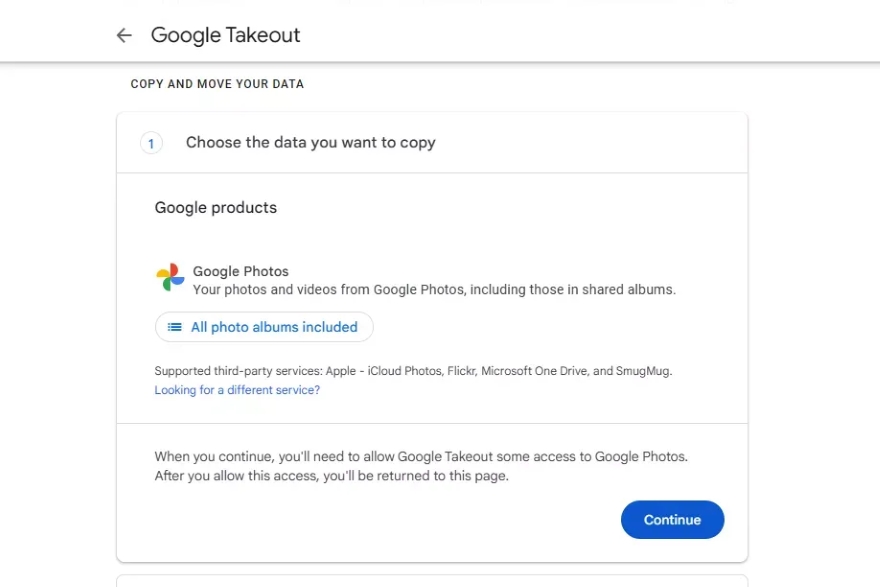Click the "Choose the data you want to copy" header
The width and height of the screenshot is (880, 587).
310,142
